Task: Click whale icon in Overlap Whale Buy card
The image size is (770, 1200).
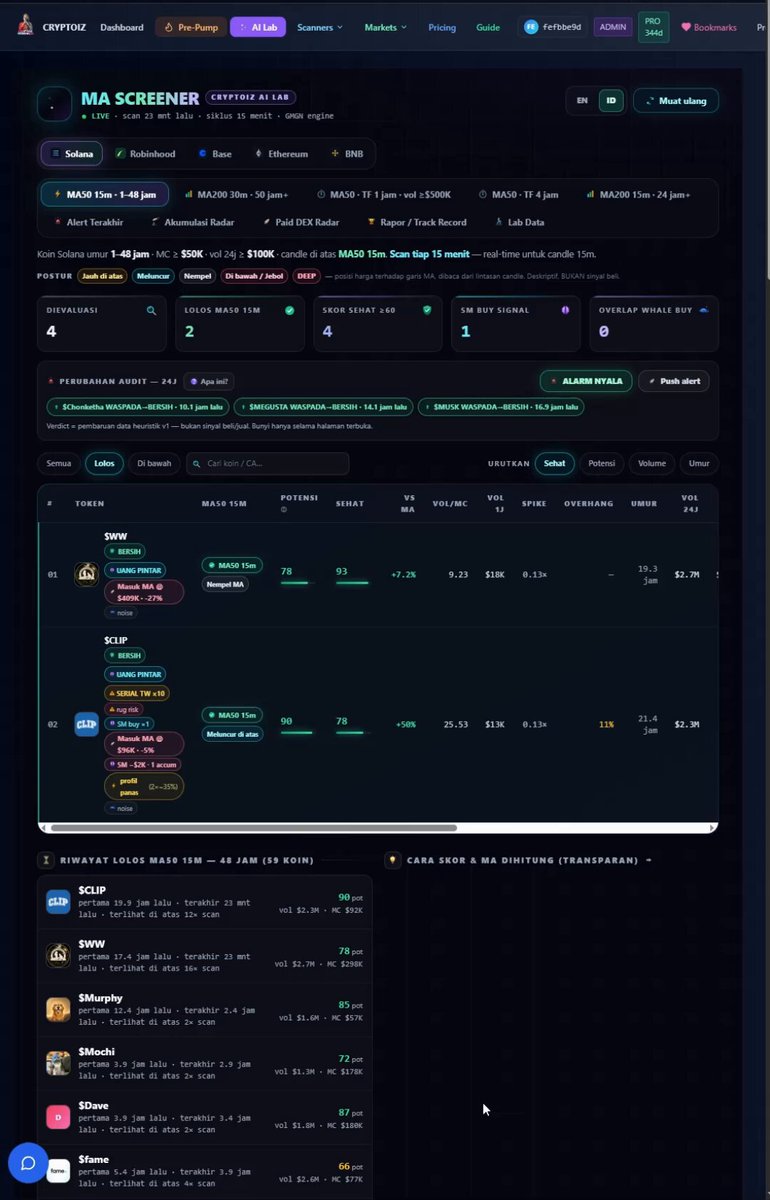Action: tap(703, 310)
